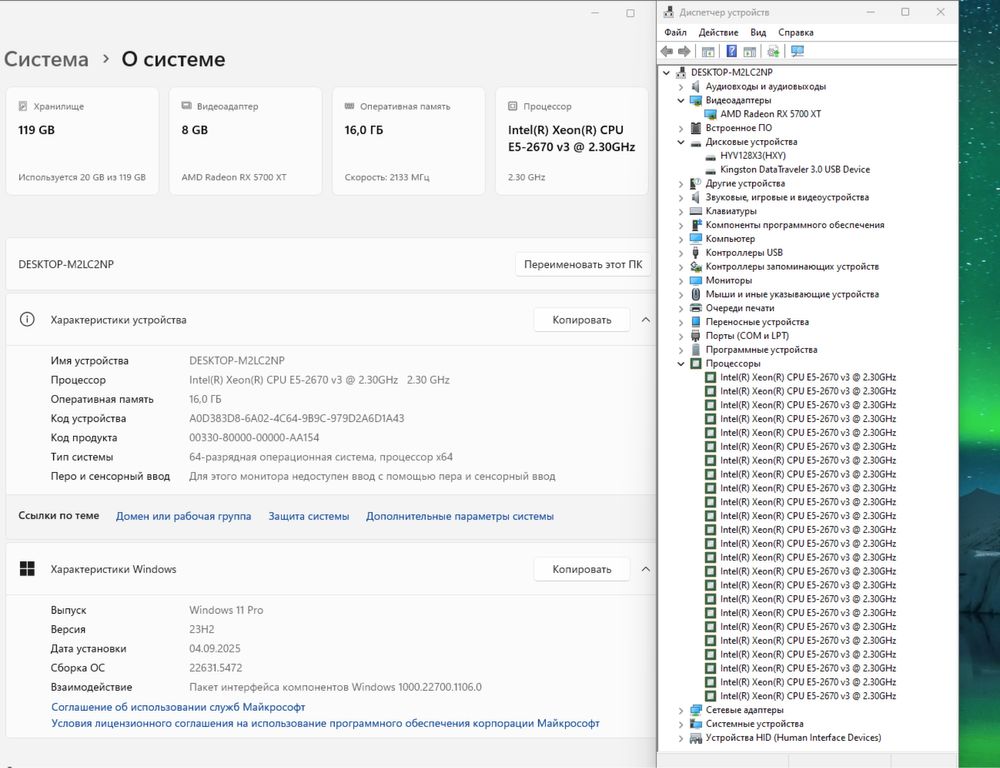The height and width of the screenshot is (768, 1000).
Task: Select the printer icon for Очереди печати
Action: click(x=696, y=308)
